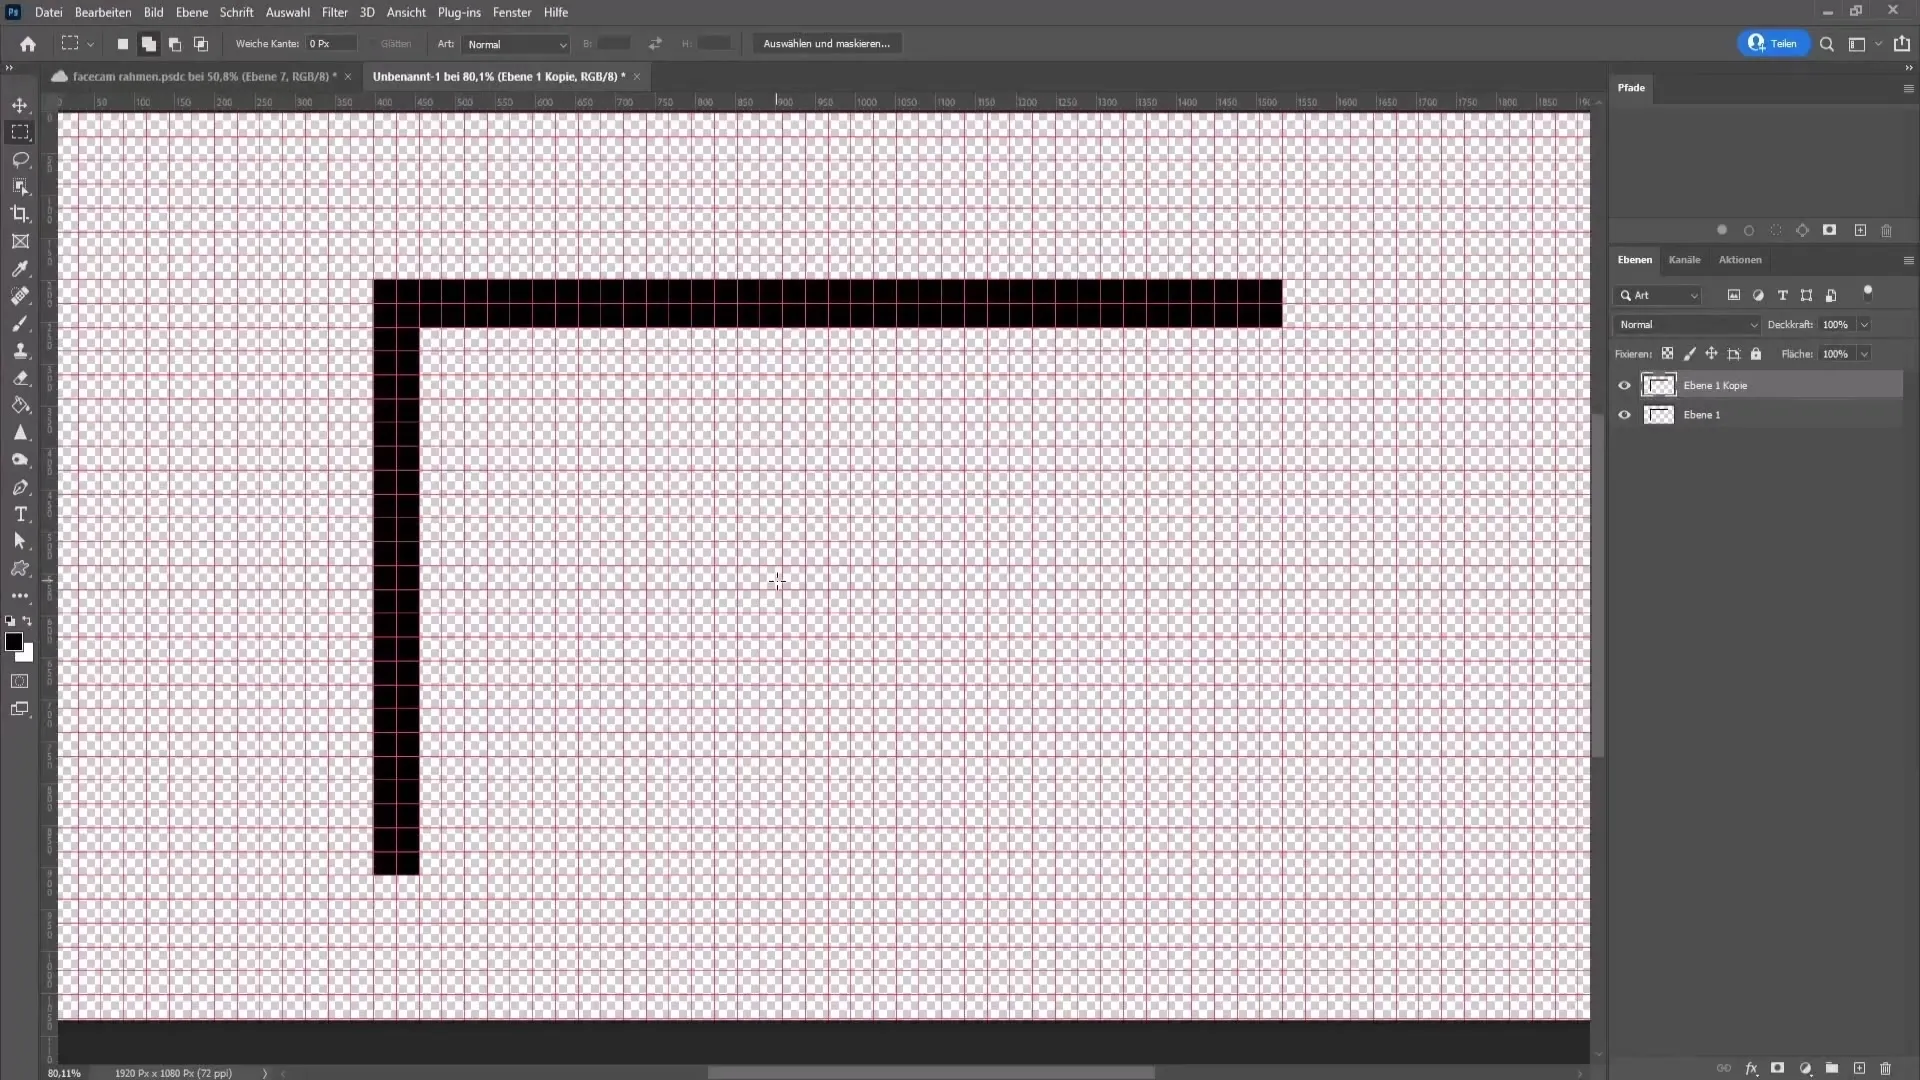Select the Crop tool

point(20,212)
